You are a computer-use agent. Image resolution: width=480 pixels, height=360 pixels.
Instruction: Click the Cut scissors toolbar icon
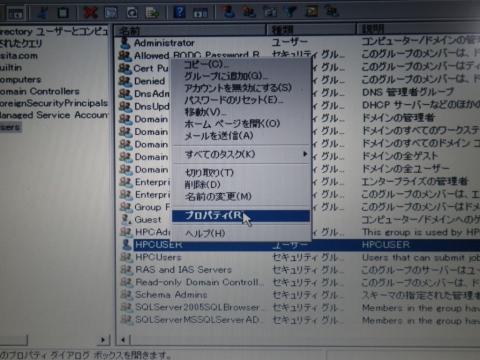[42, 13]
